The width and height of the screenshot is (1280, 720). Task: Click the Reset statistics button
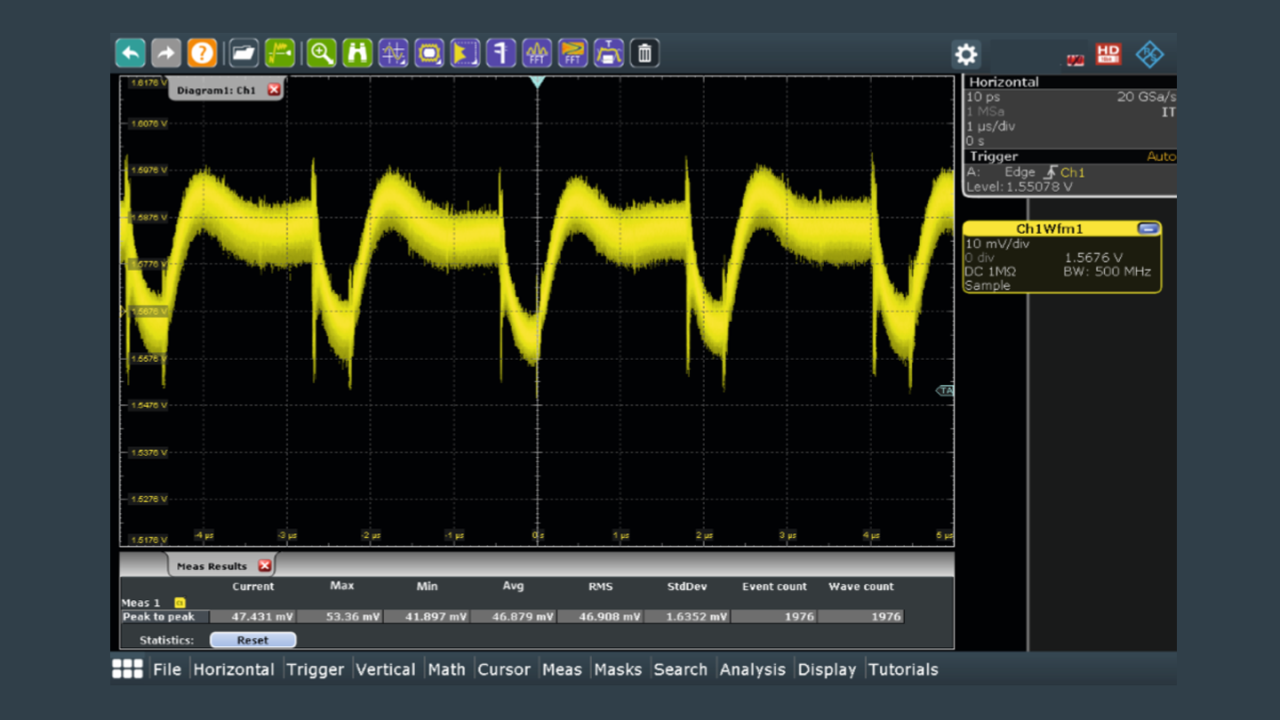(253, 640)
